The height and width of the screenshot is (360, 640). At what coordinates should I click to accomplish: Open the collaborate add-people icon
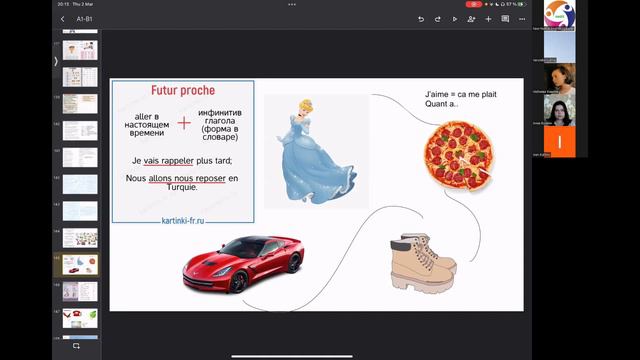tap(471, 19)
